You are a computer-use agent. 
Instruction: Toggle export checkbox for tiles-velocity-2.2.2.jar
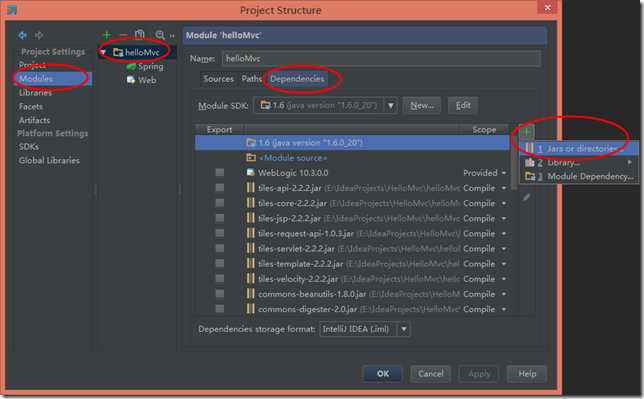coord(220,279)
